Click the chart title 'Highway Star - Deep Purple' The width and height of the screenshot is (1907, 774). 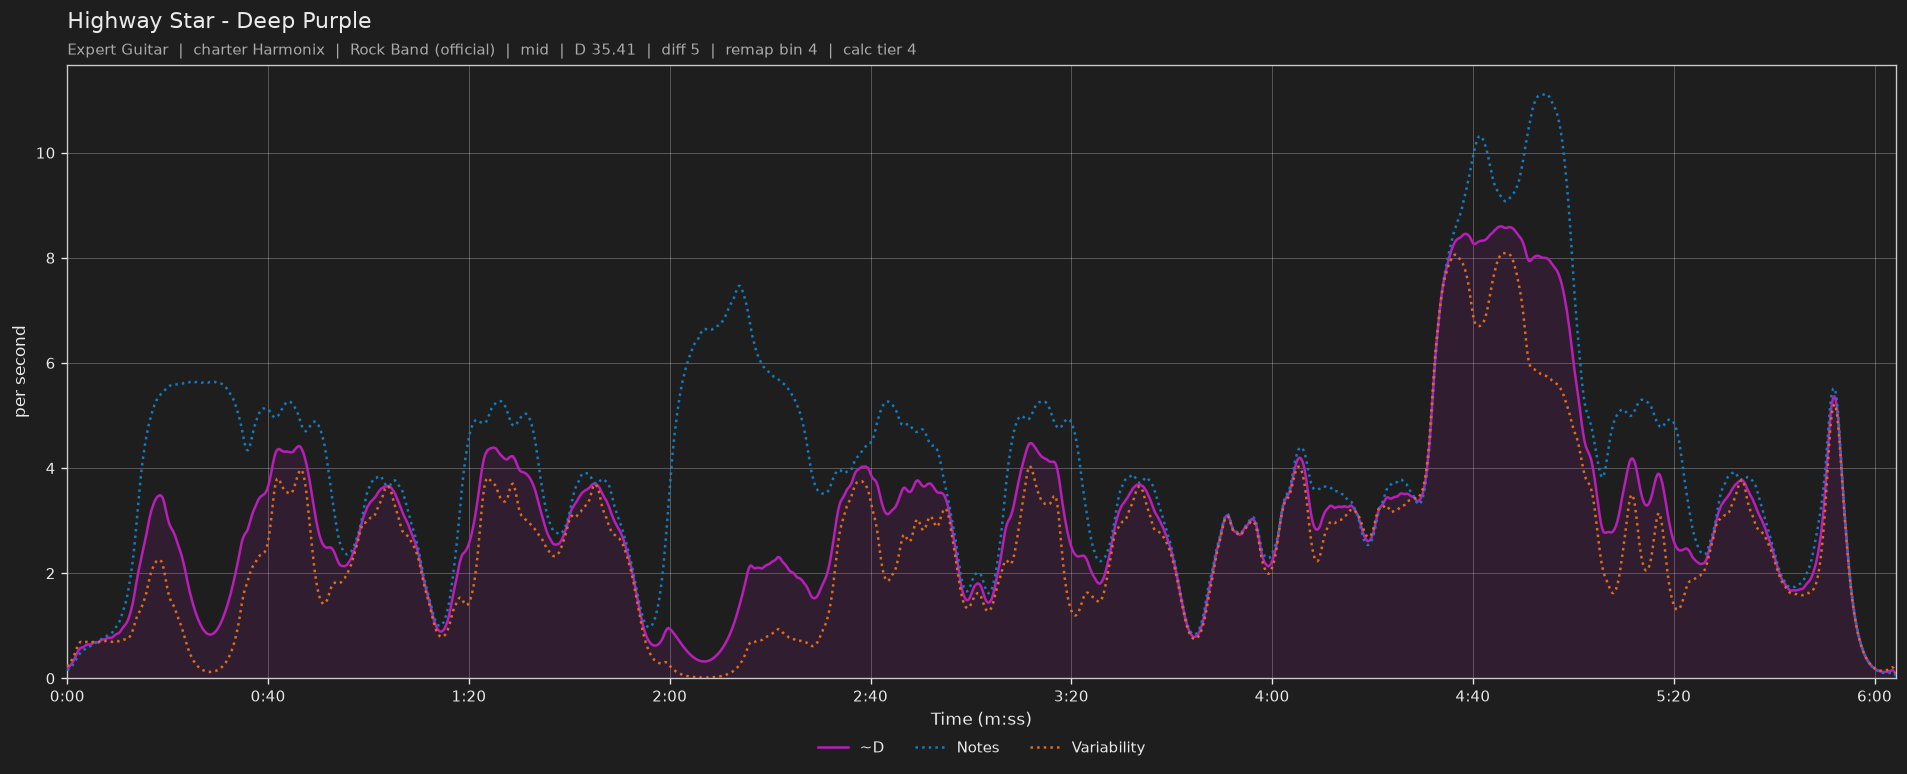[219, 21]
